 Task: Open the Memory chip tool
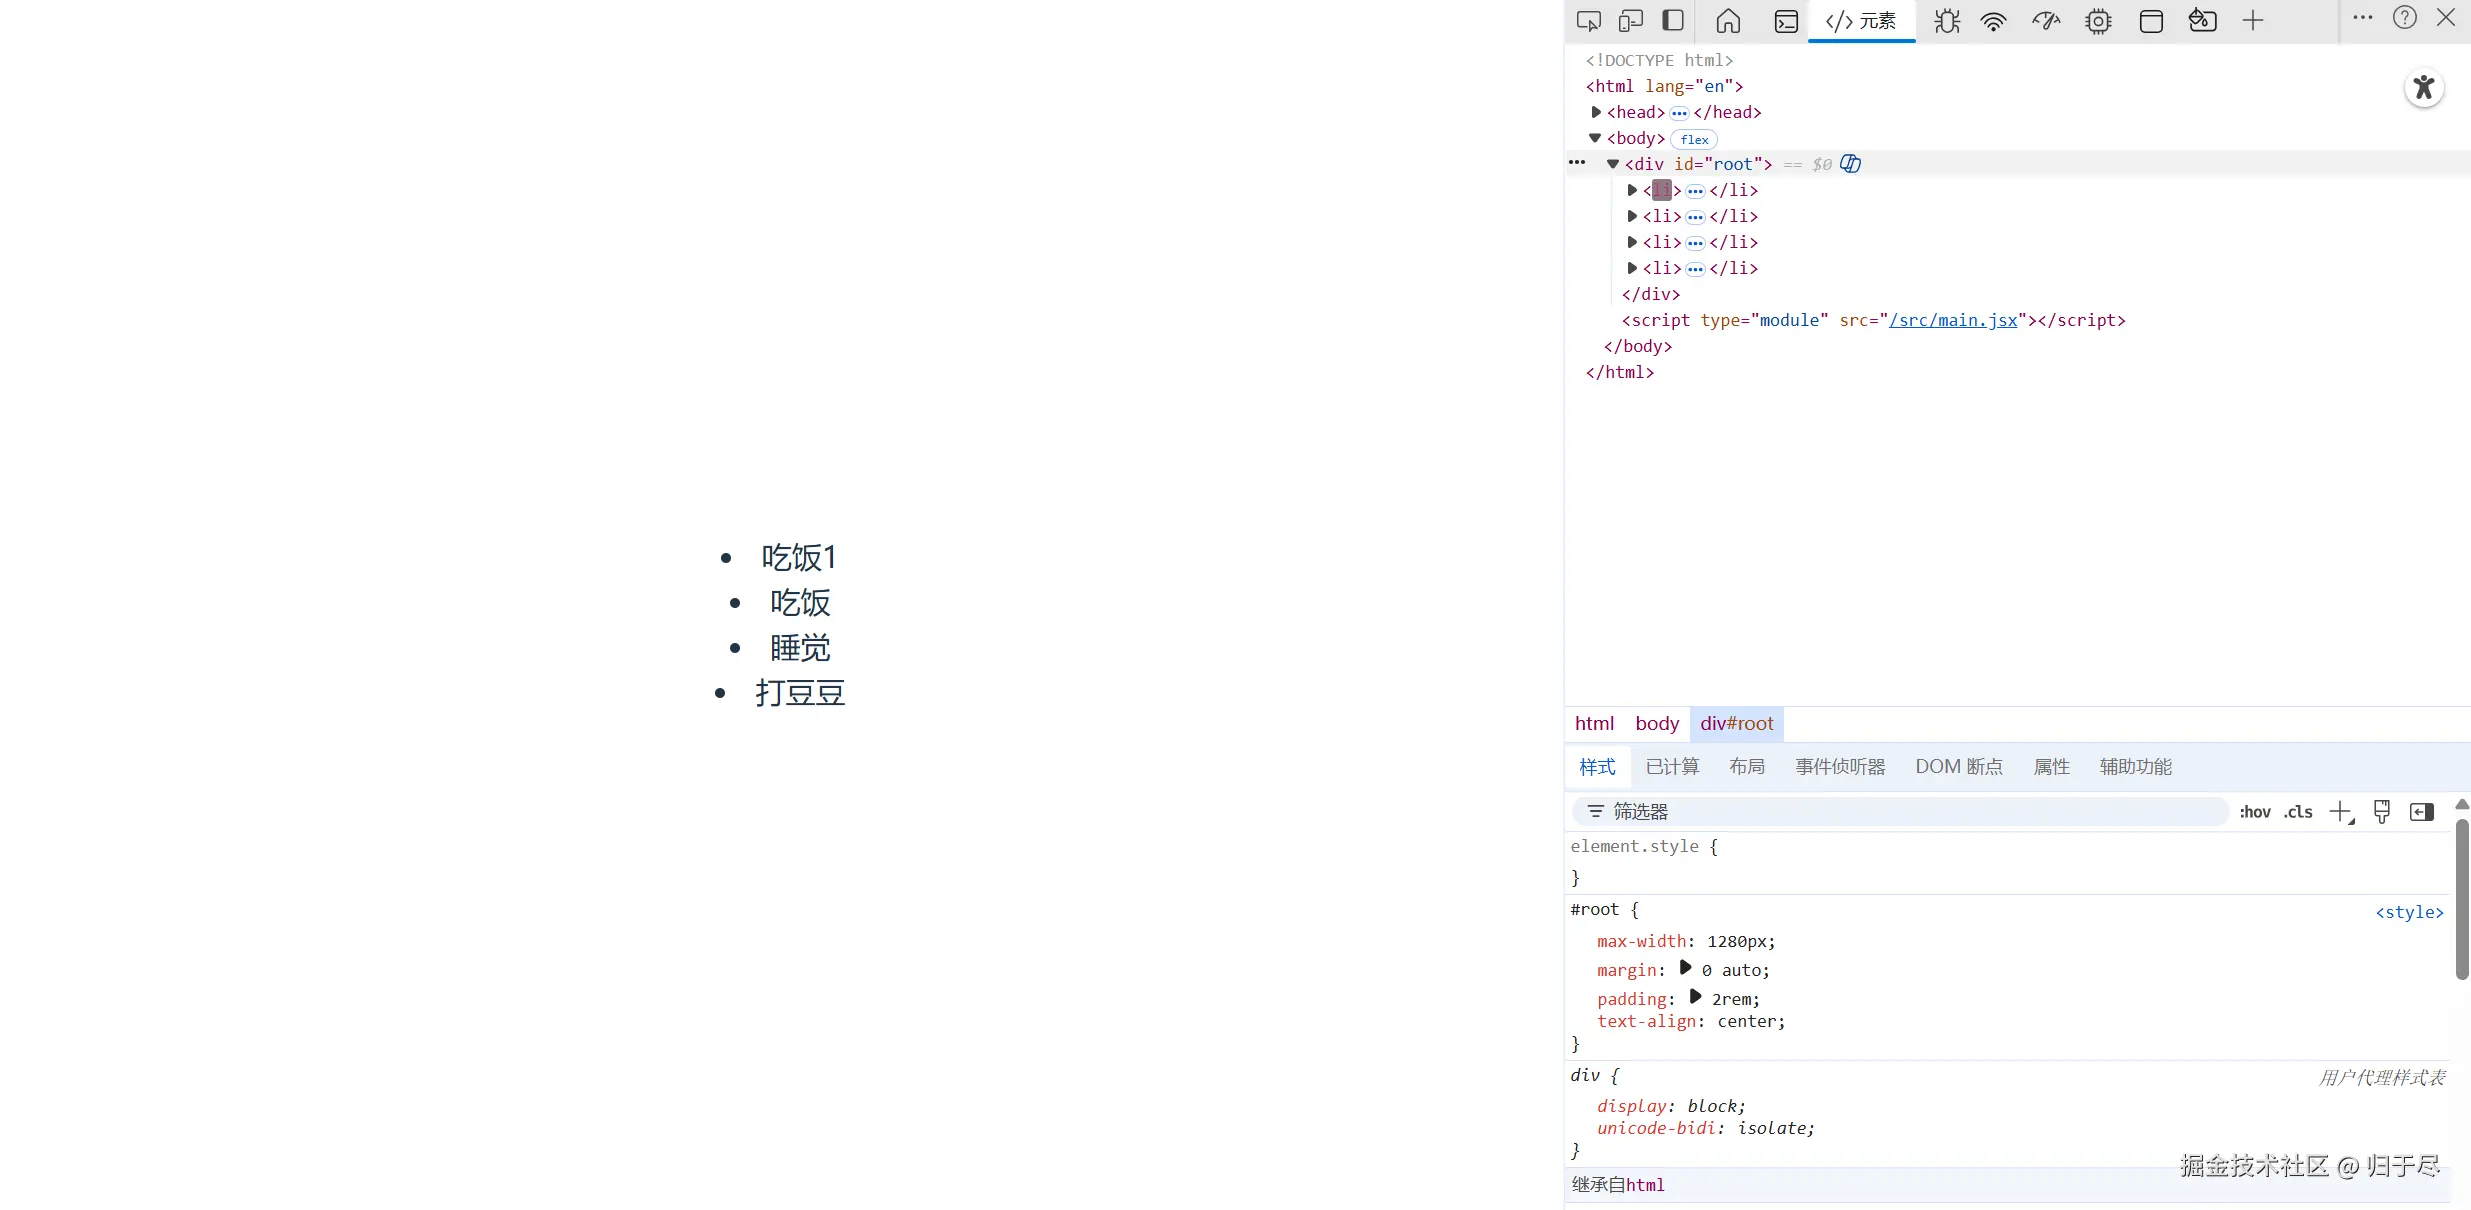click(x=2098, y=21)
